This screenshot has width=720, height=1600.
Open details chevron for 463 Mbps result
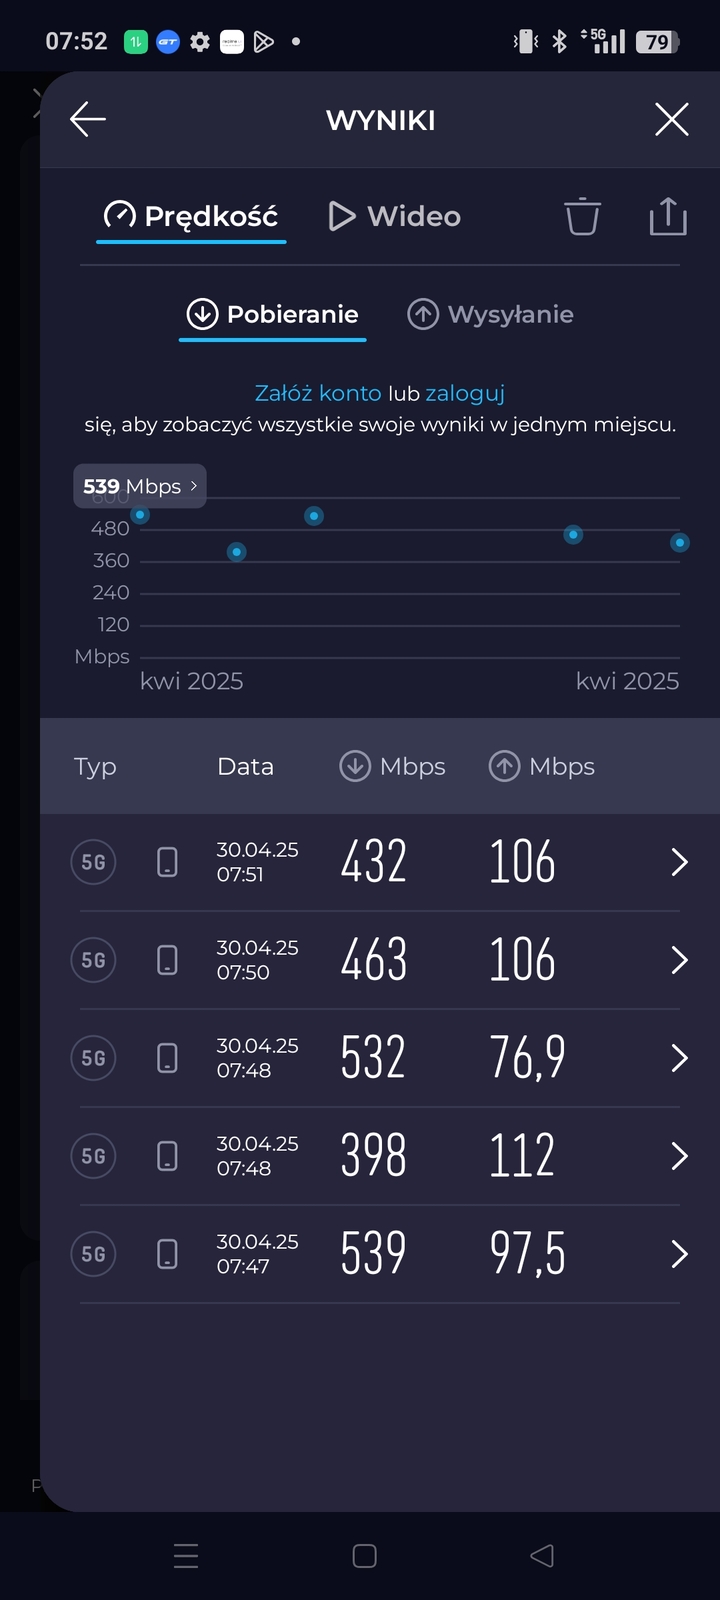(x=679, y=960)
